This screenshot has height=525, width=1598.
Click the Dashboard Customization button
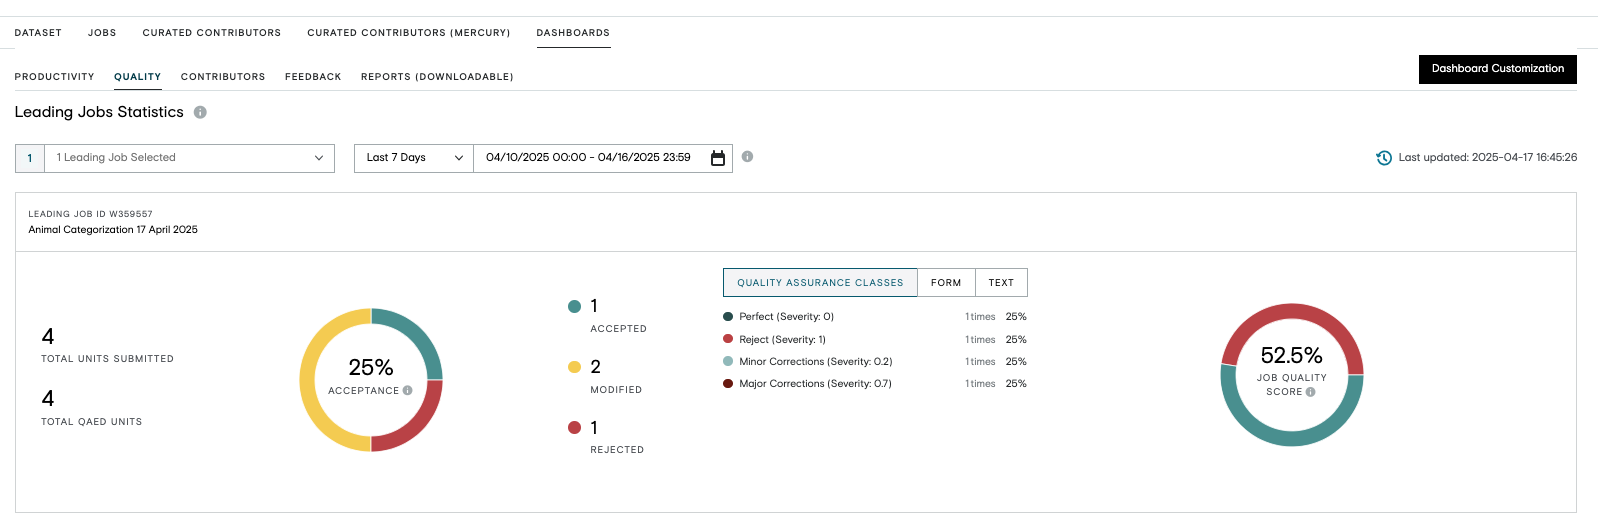pos(1497,69)
